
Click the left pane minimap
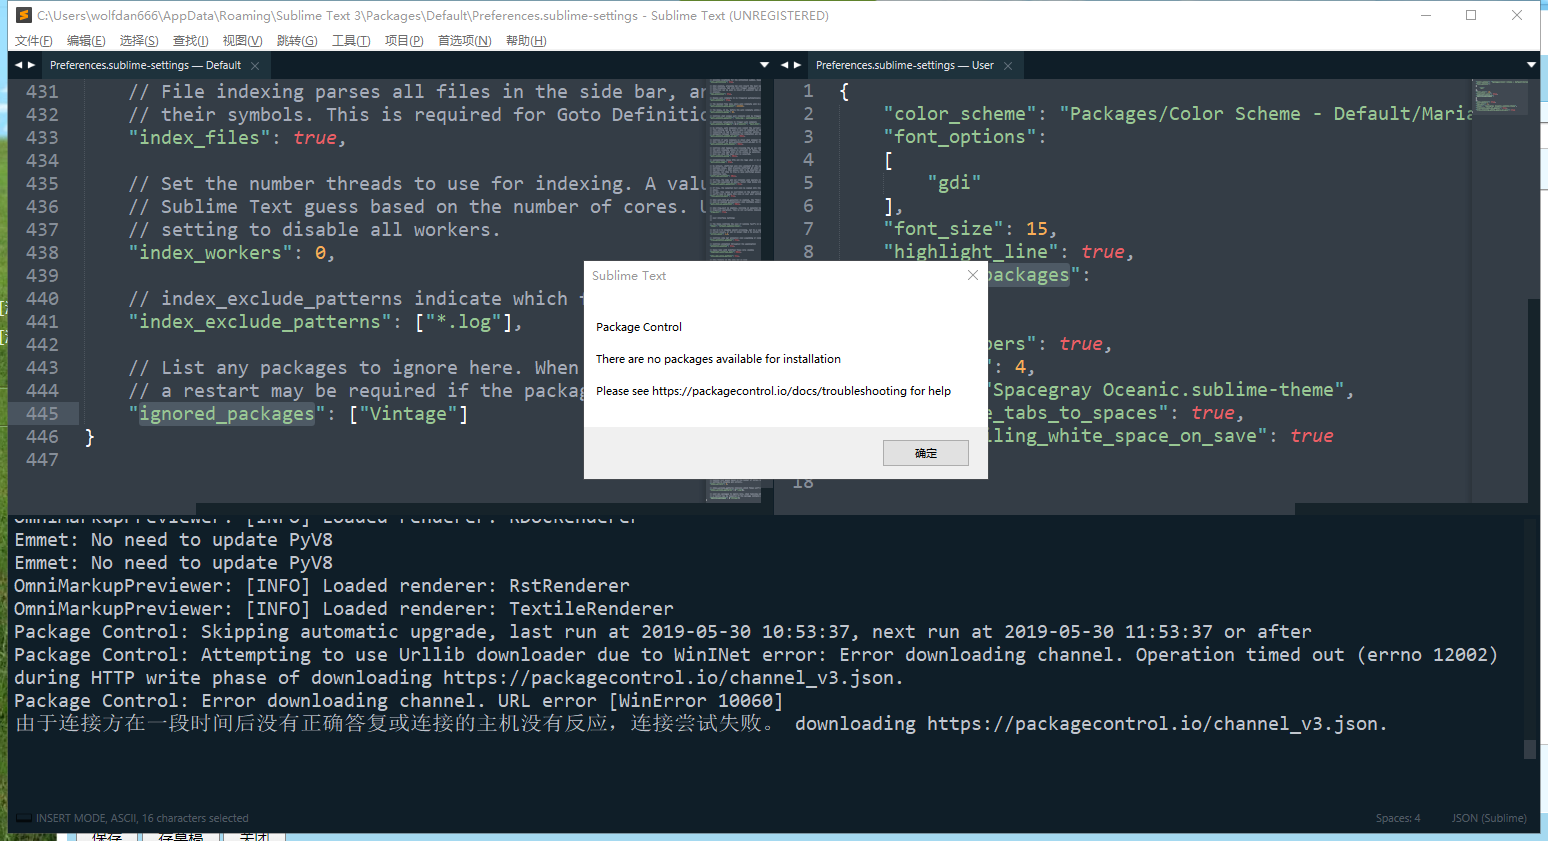tap(734, 290)
